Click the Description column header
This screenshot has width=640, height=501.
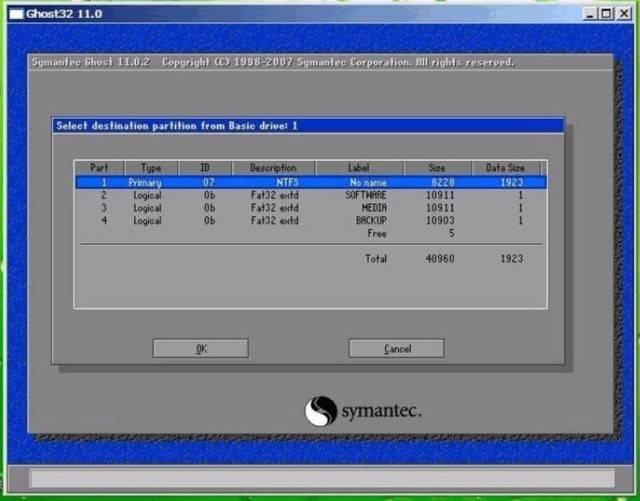(x=273, y=168)
